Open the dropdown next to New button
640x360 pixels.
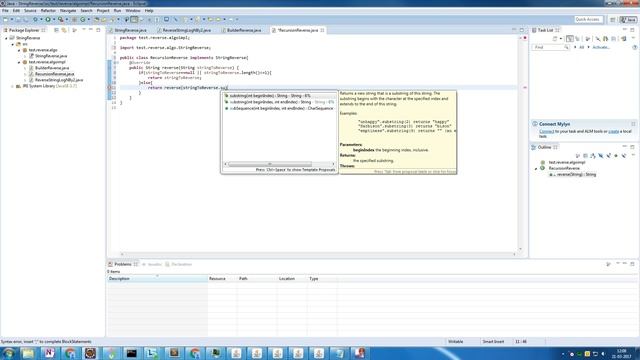coord(11,19)
